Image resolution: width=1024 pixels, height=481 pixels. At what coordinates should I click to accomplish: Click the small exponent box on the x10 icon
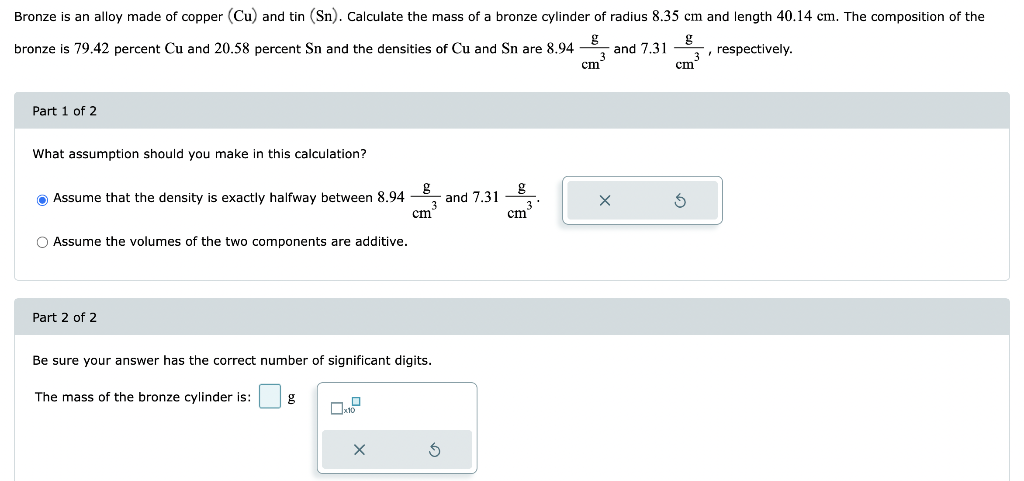(x=356, y=401)
